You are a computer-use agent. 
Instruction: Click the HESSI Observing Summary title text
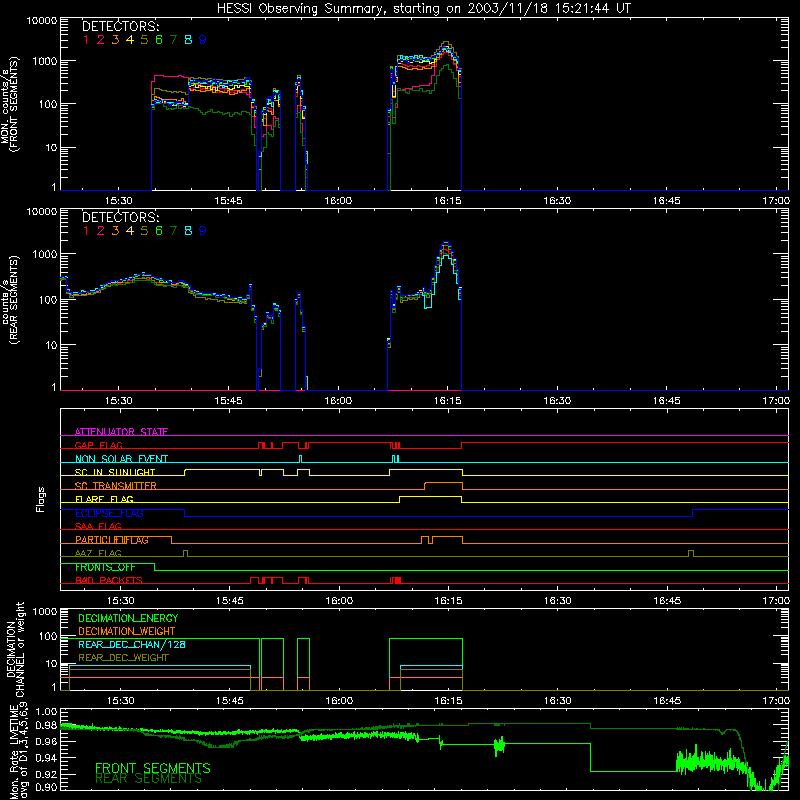[423, 8]
